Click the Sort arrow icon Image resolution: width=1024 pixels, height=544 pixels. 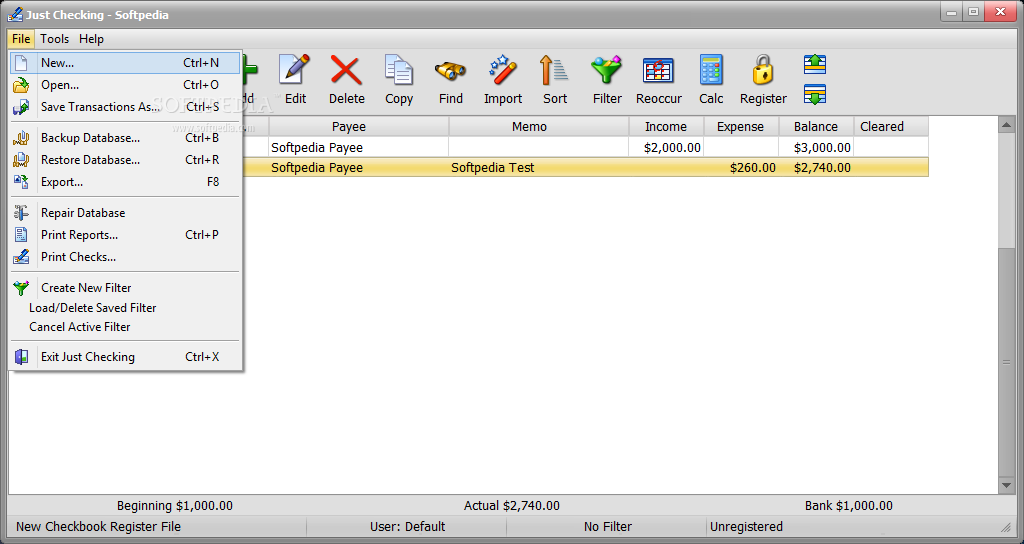tap(554, 70)
